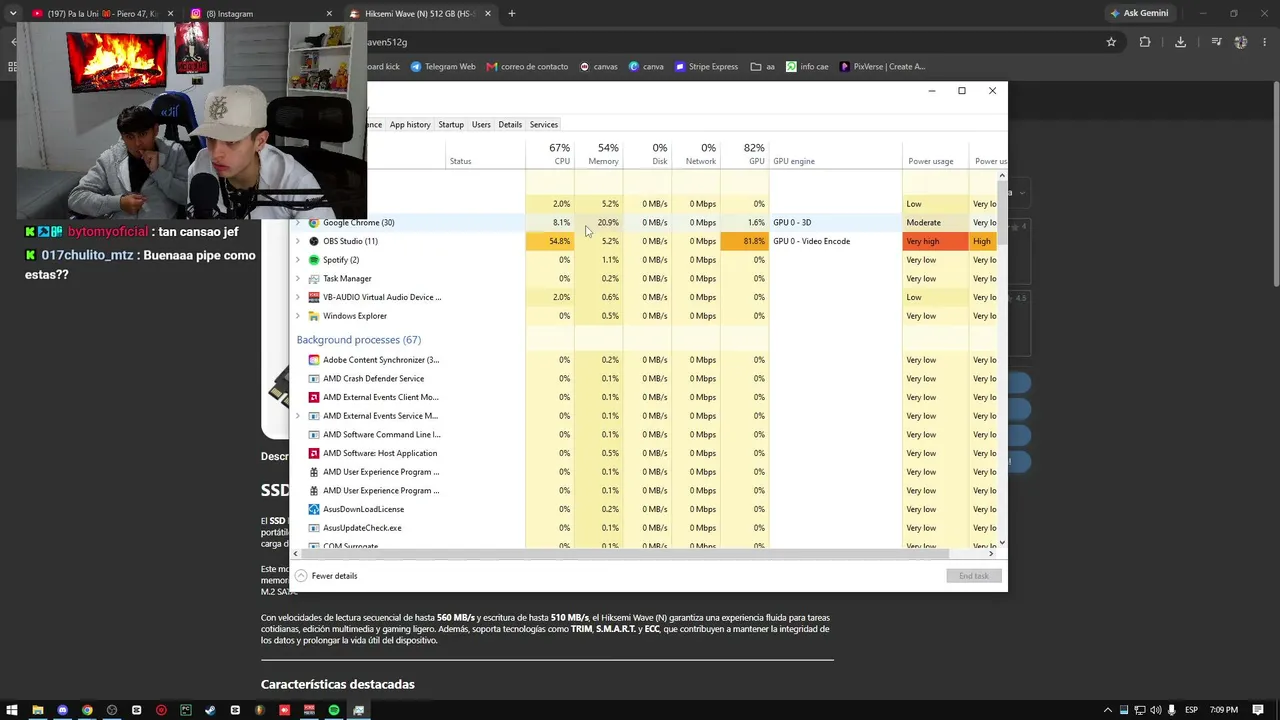The width and height of the screenshot is (1280, 720).
Task: Click the OBS Studio process icon
Action: click(314, 241)
